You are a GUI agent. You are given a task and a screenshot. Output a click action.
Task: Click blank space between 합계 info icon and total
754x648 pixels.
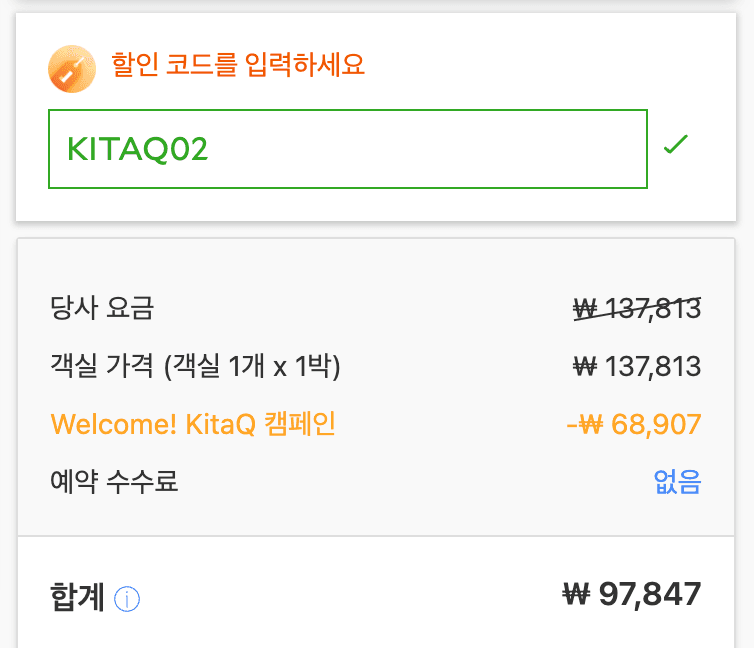coord(350,597)
